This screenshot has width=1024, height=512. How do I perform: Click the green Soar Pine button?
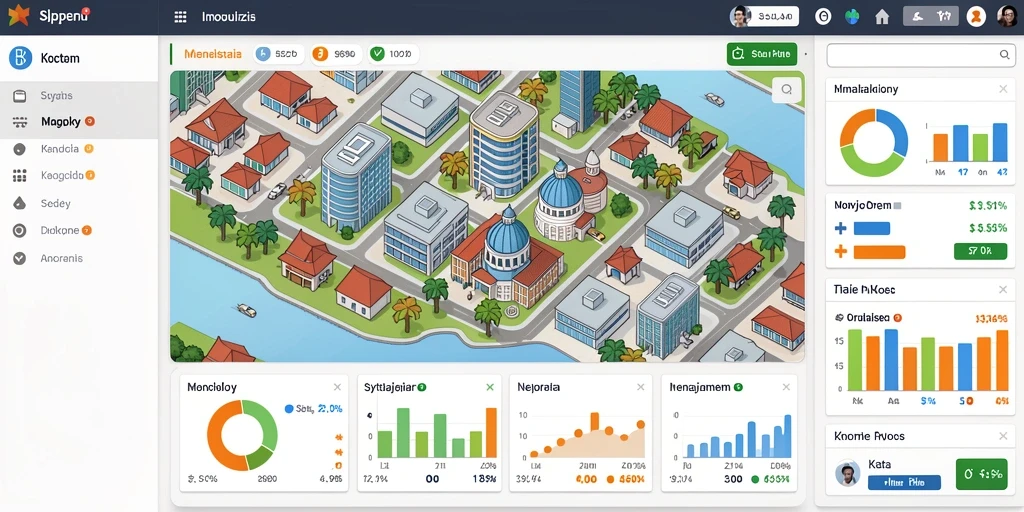761,54
